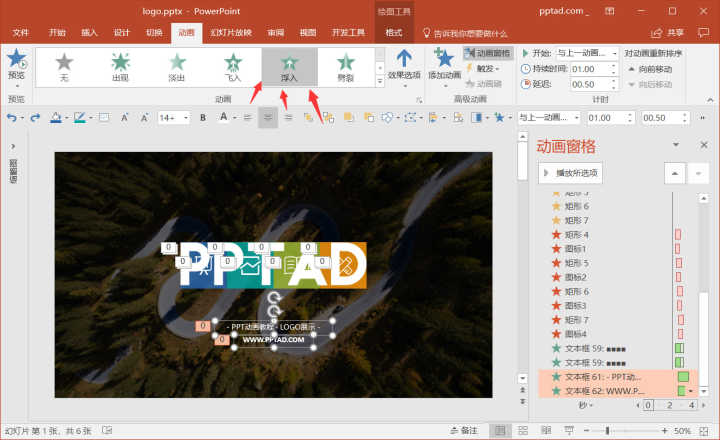720x440 pixels.
Task: Click the Notes (备注) button in status bar
Action: coord(464,431)
